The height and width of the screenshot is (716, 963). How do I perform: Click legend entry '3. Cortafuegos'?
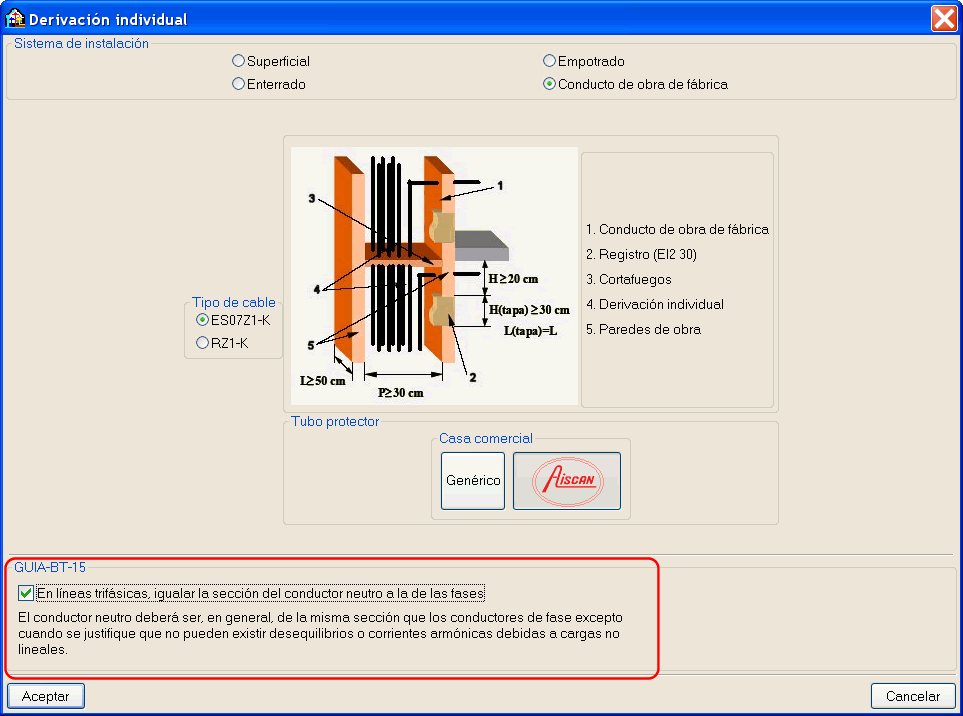(x=628, y=279)
